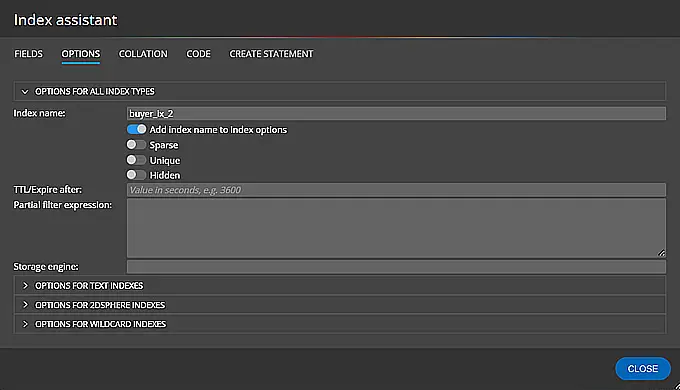Open the Collation tab

[143, 54]
